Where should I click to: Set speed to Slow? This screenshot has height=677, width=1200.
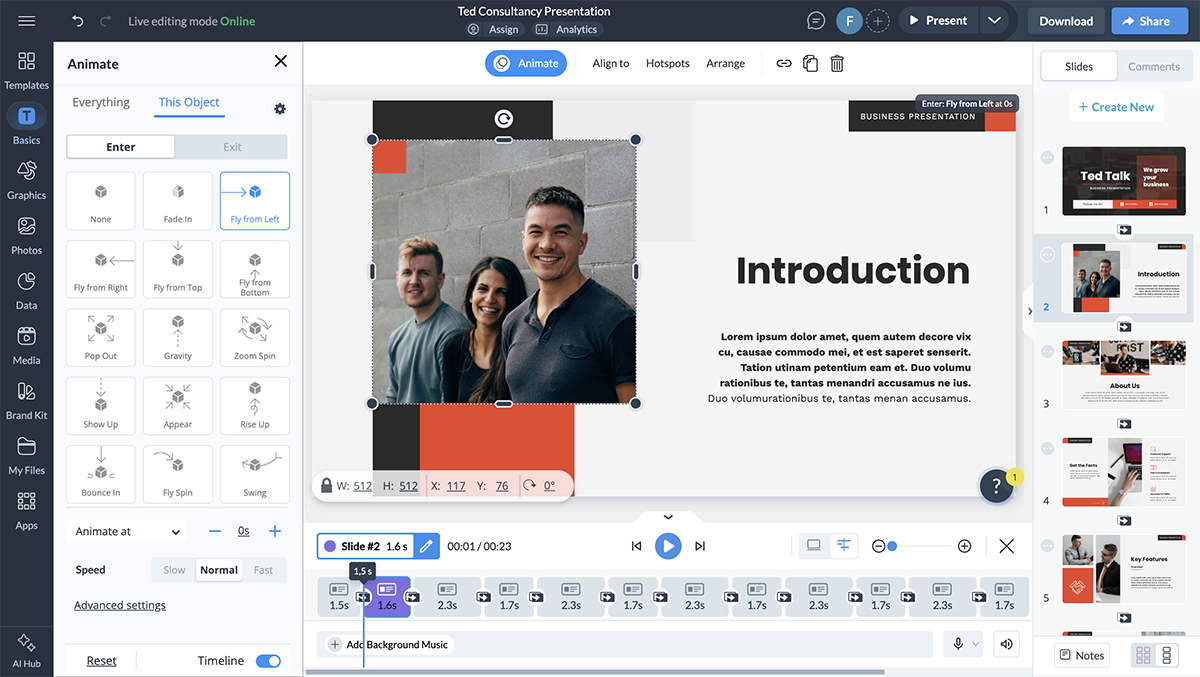click(174, 570)
